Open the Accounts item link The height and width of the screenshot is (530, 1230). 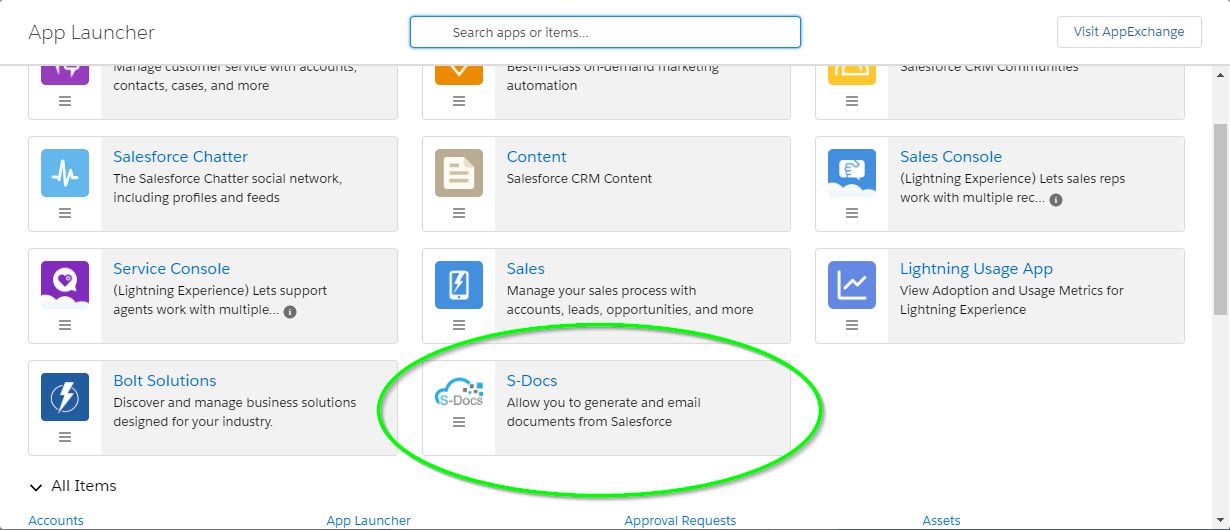[x=56, y=521]
